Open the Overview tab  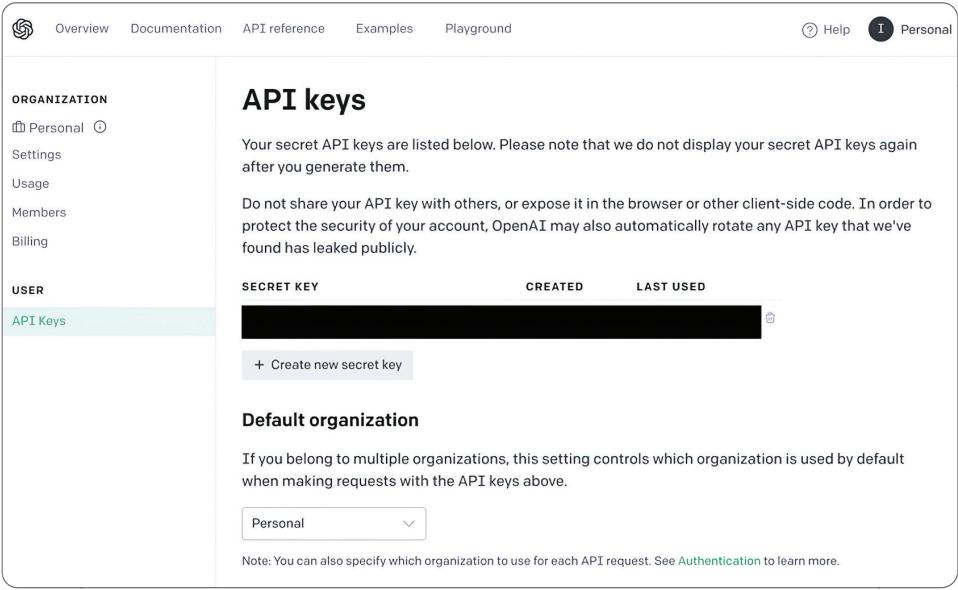(x=82, y=29)
